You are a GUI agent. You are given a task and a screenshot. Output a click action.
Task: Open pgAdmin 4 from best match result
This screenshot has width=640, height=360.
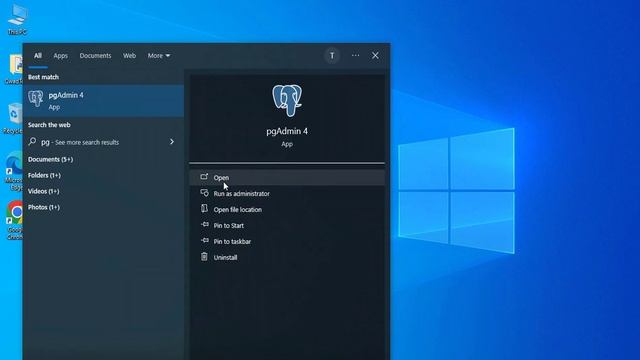103,100
